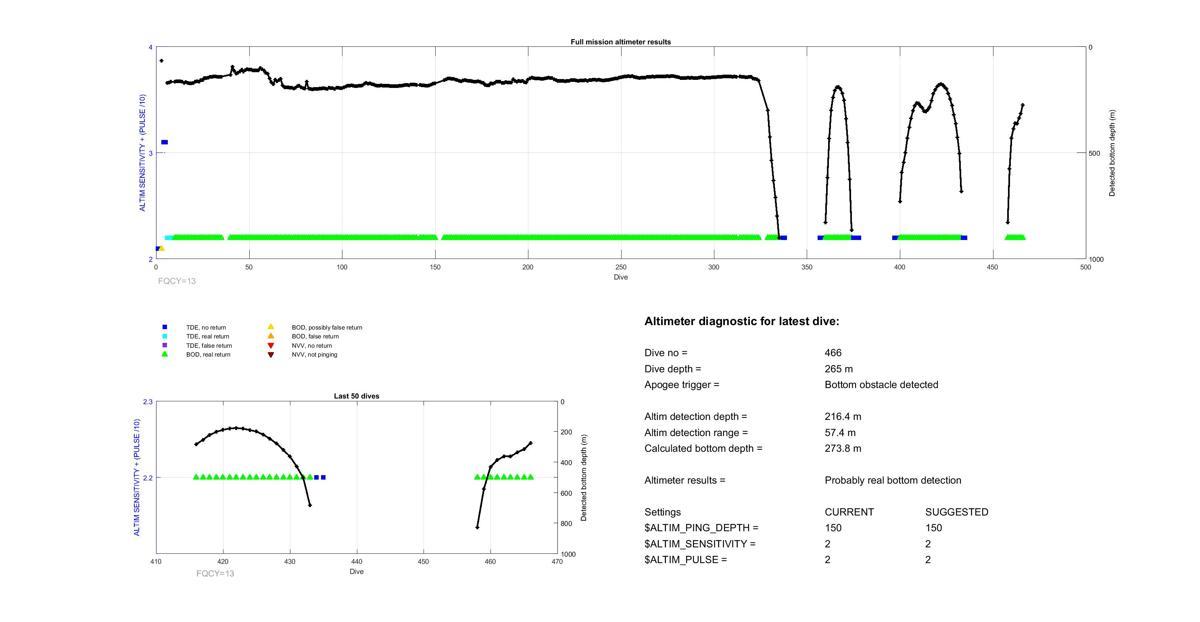Viewport: 1200px width, 622px height.
Task: Click 'Probably real bottom detection' result text
Action: coord(893,481)
